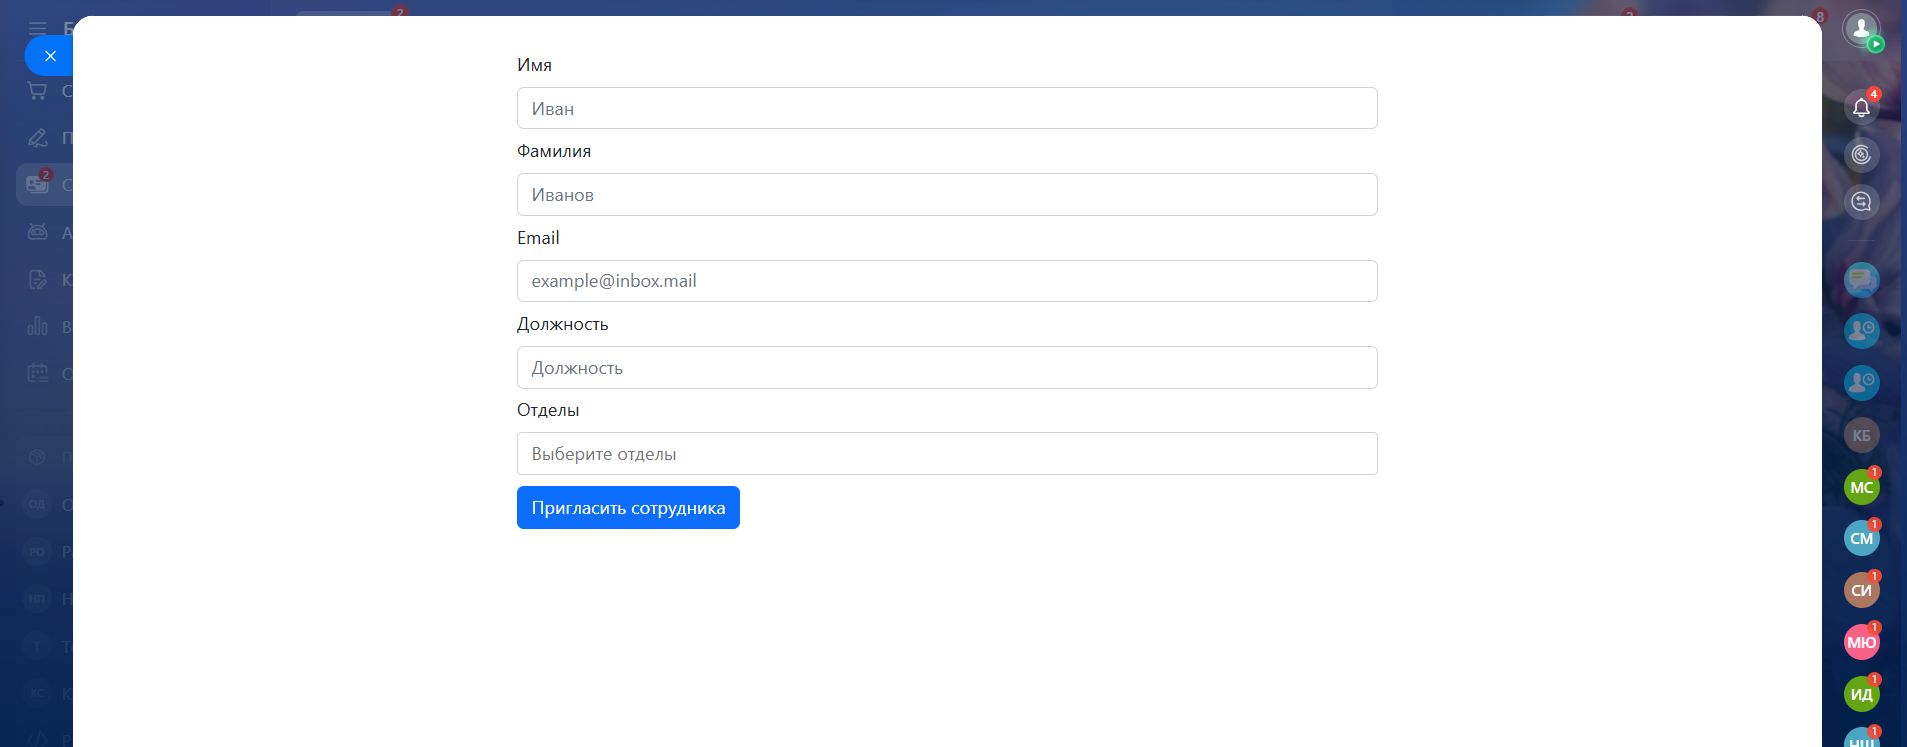Screen dimensions: 1907x747
Task: Open the notifications bell icon
Action: [1861, 107]
